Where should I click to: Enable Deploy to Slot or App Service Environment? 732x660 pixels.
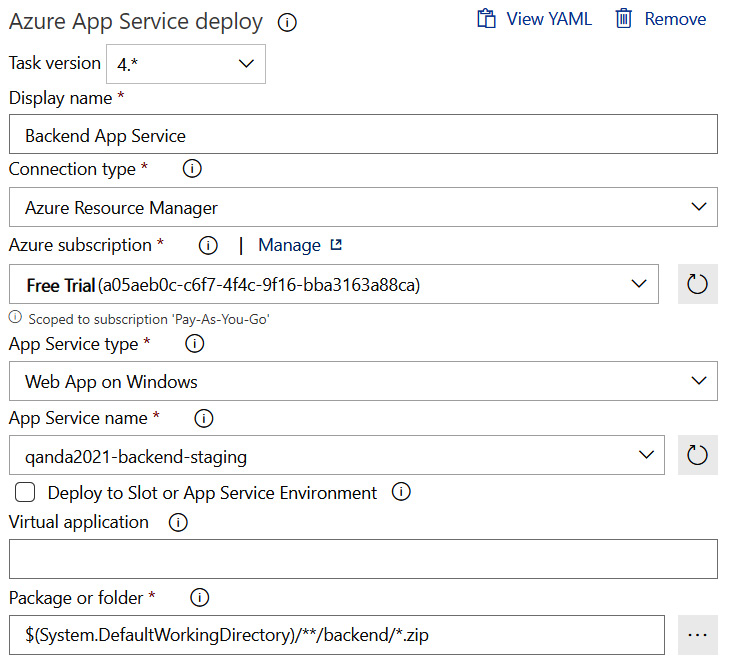(x=25, y=492)
